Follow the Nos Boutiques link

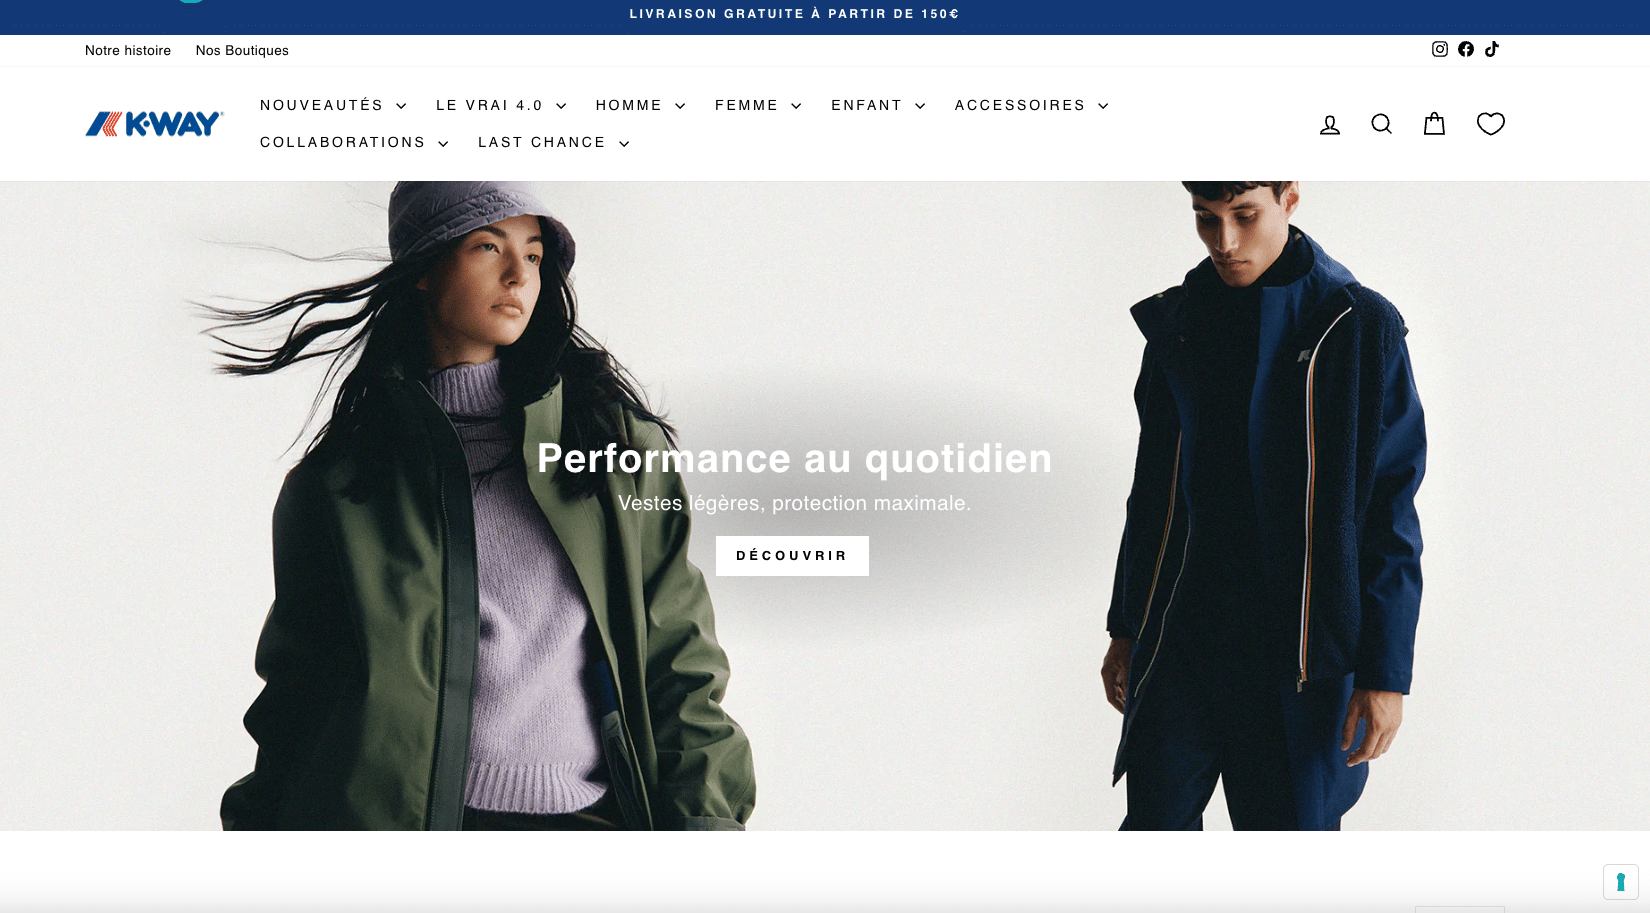(x=242, y=50)
